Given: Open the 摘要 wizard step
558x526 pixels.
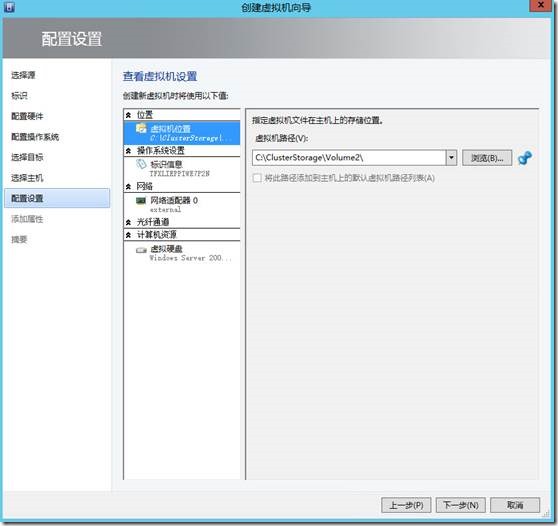Looking at the screenshot, I should coord(19,240).
